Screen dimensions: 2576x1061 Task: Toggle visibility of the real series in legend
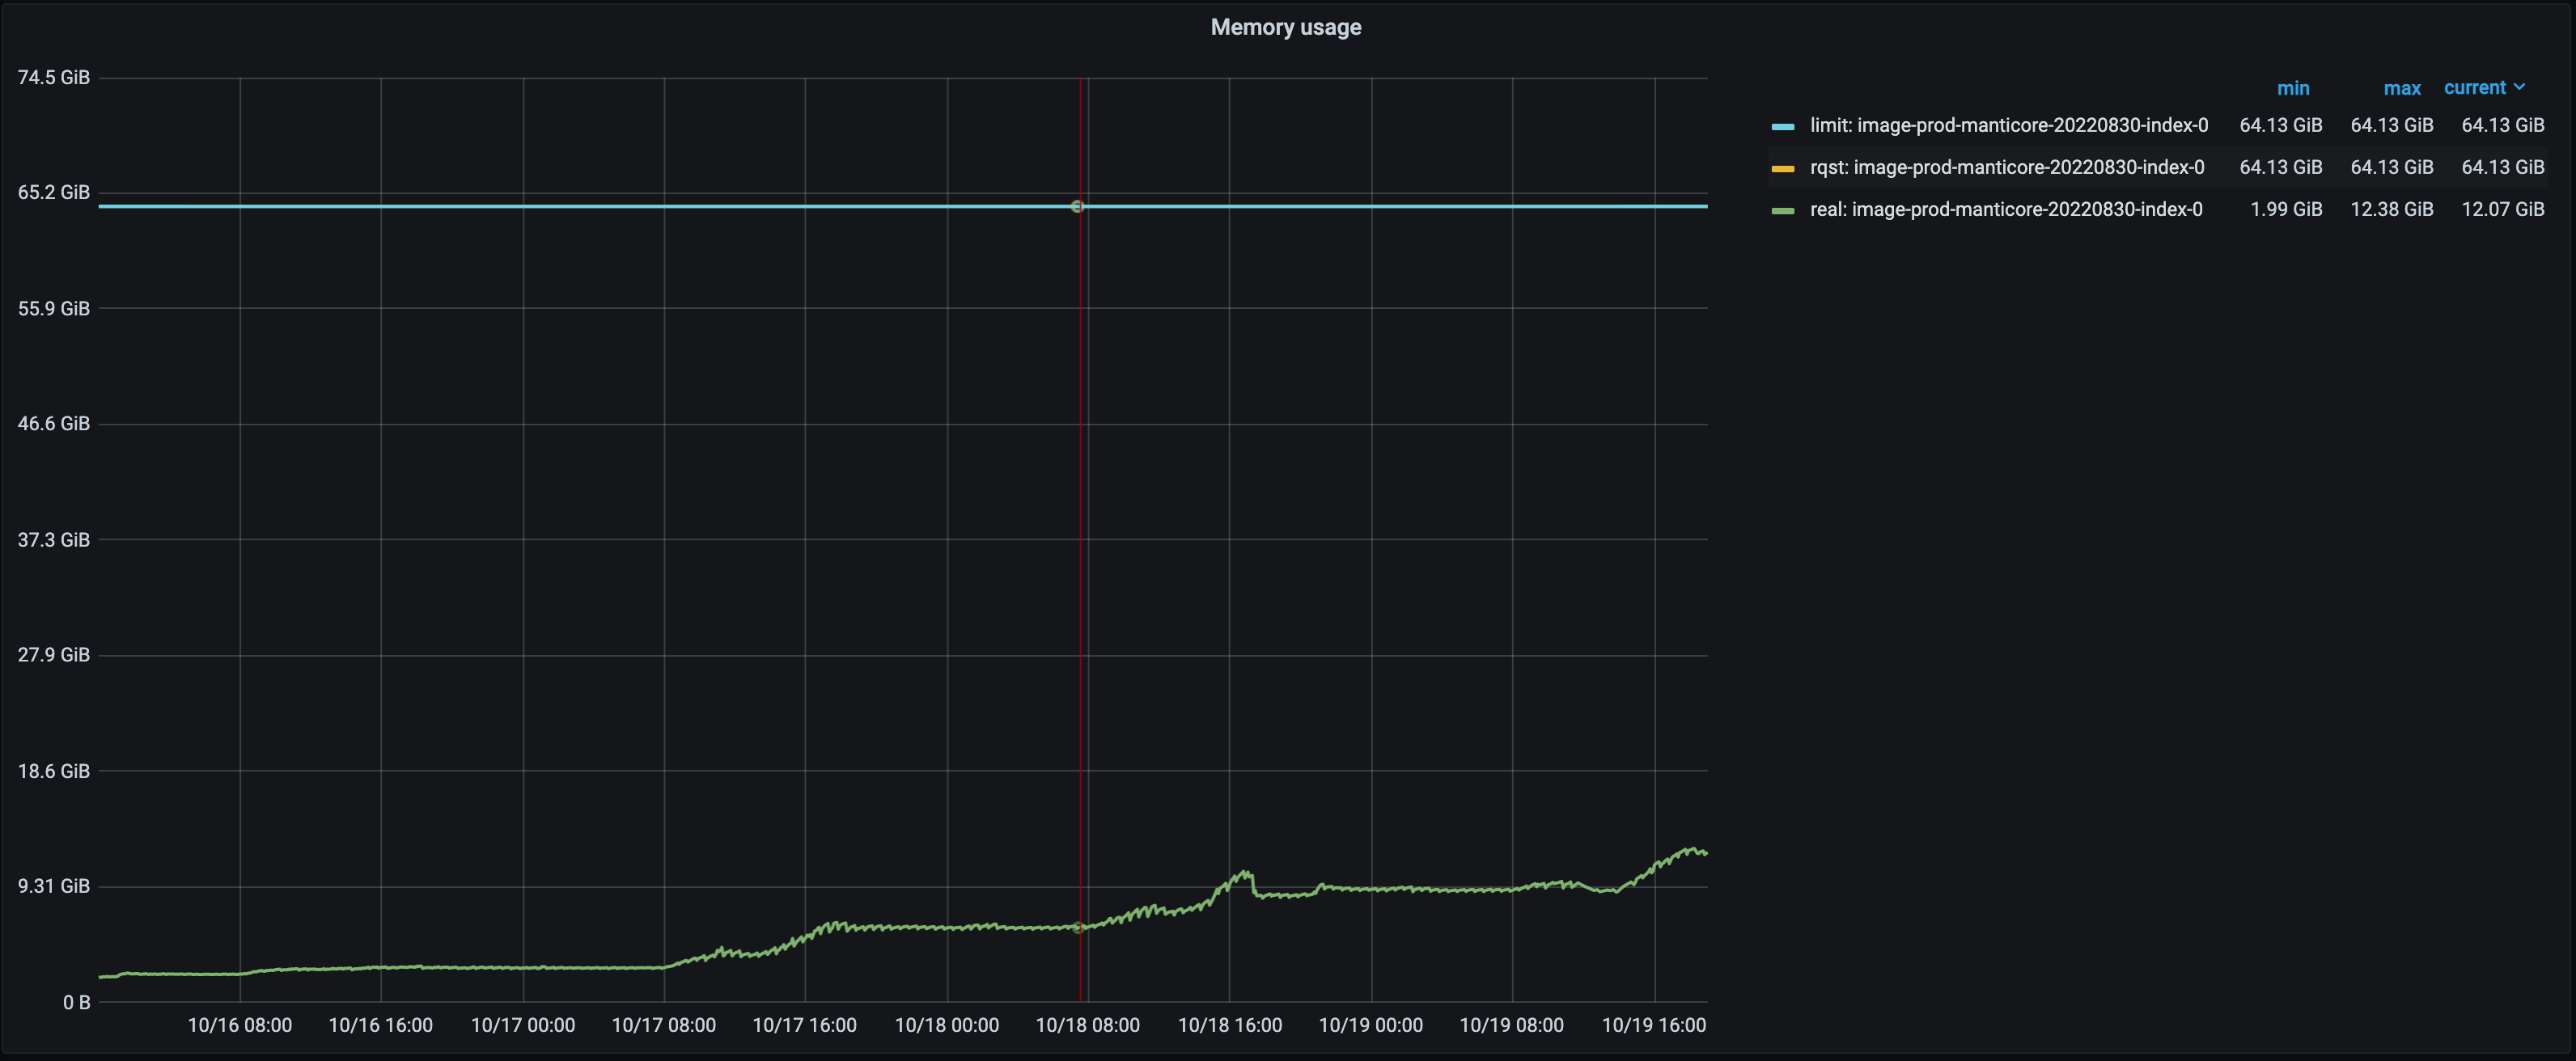(x=2005, y=210)
